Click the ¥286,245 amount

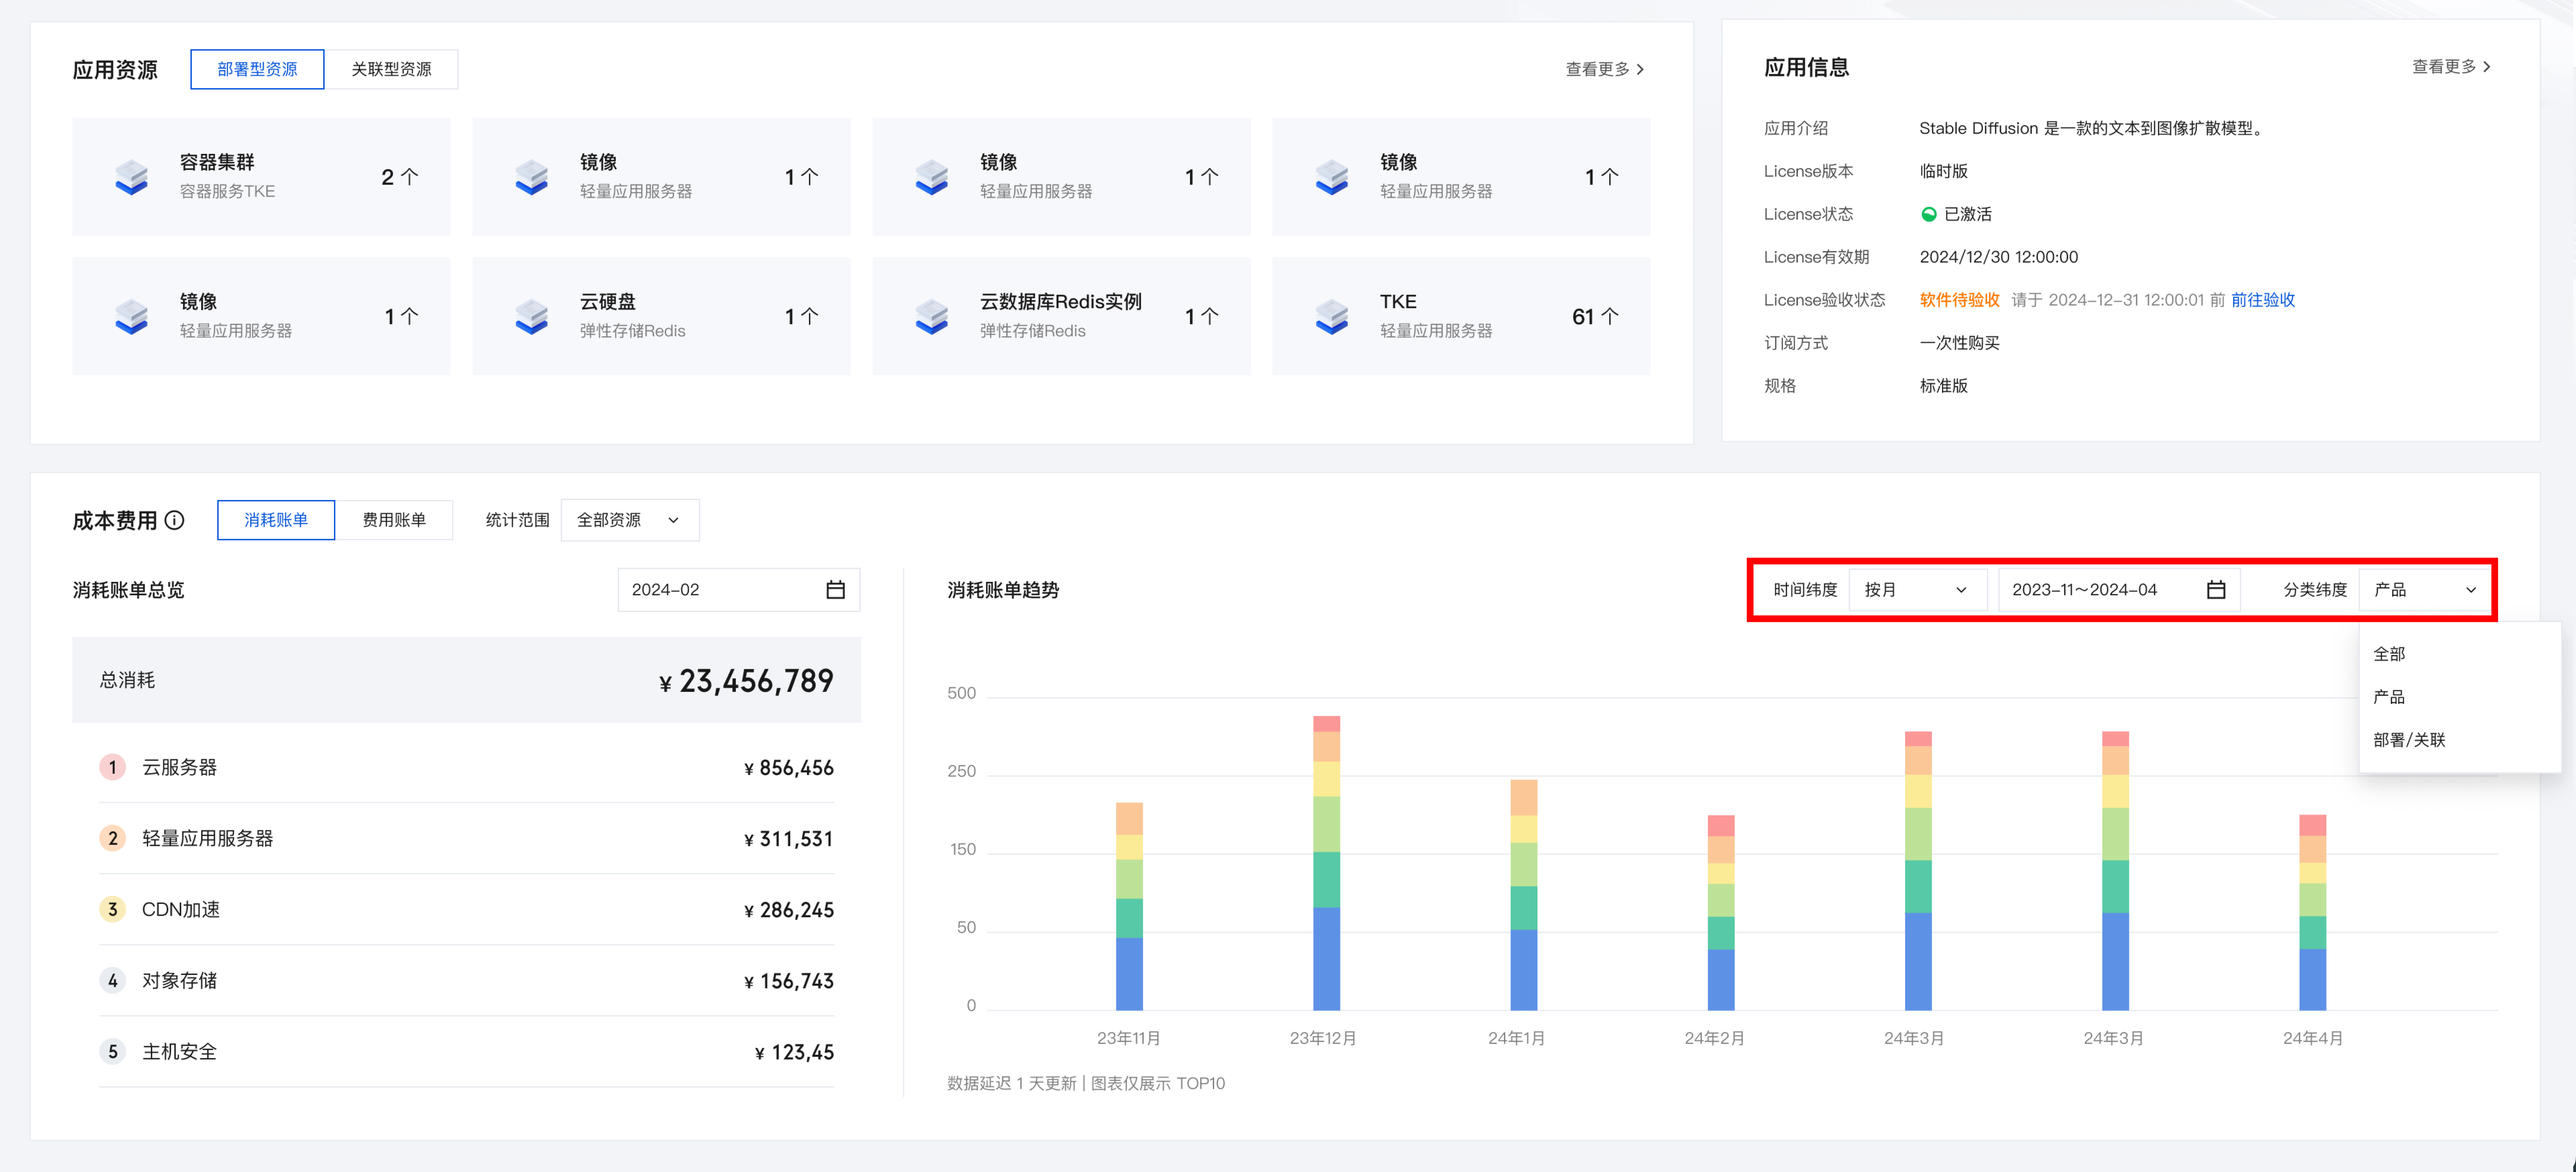coord(789,910)
